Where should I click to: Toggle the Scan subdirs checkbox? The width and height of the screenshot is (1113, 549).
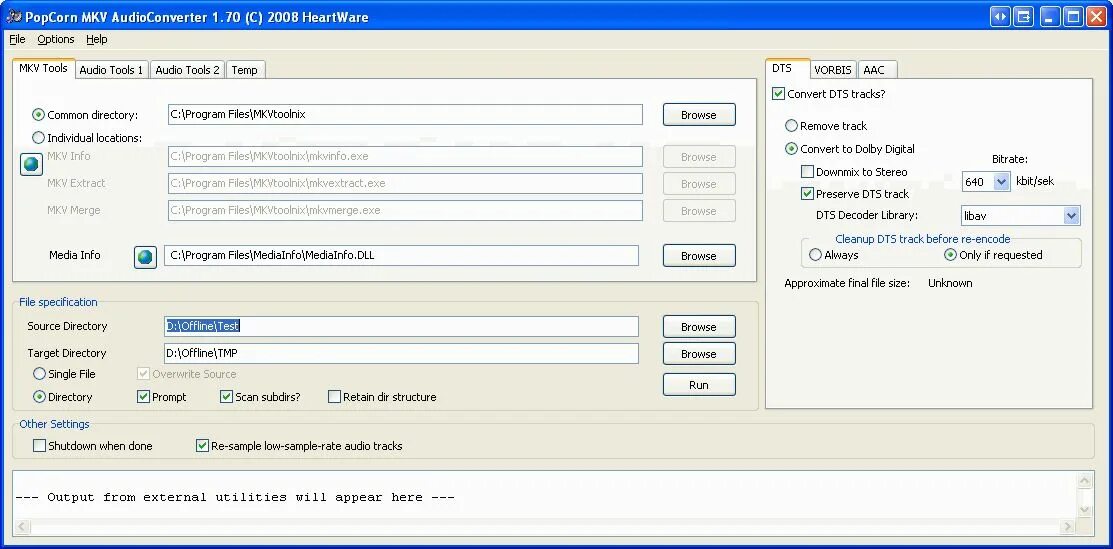click(x=226, y=397)
